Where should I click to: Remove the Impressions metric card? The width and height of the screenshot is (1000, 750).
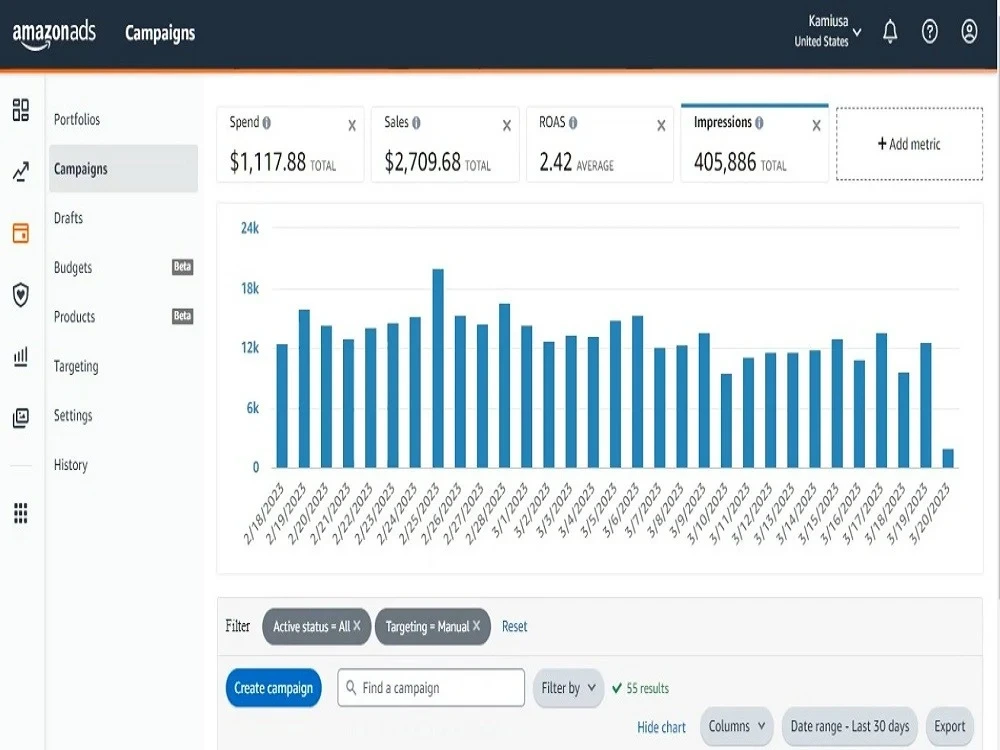tap(816, 126)
